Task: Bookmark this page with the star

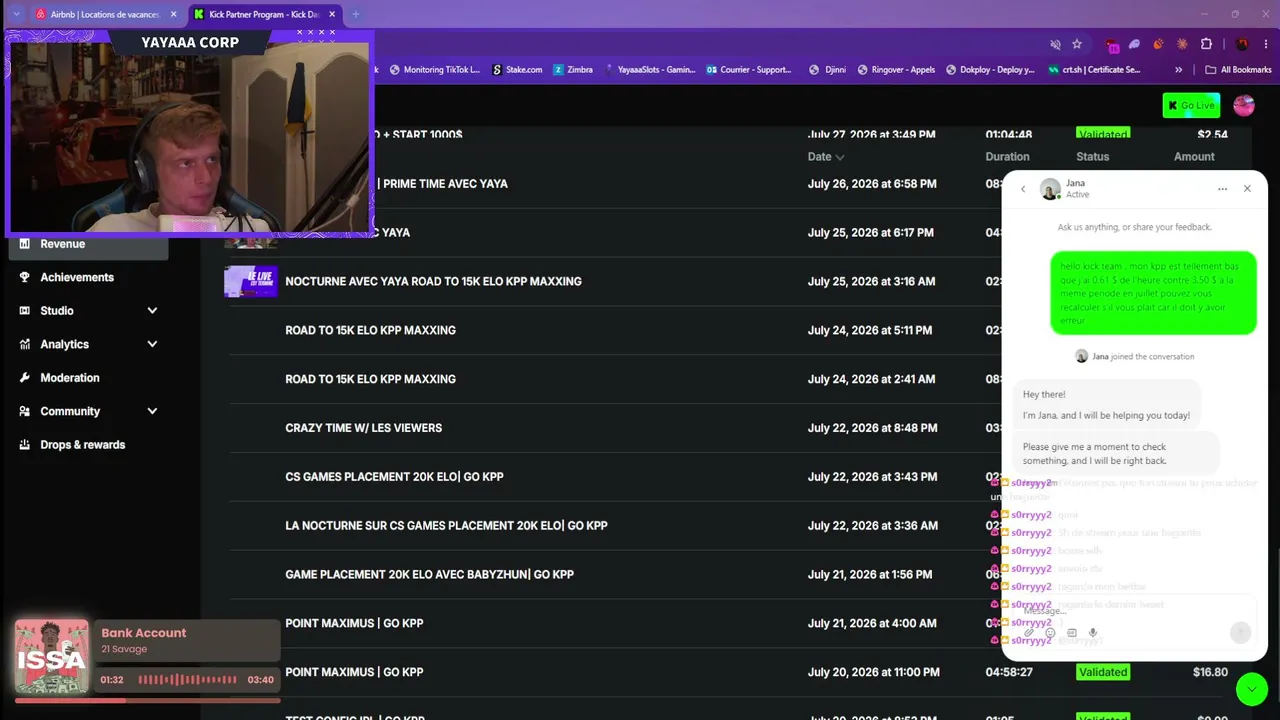Action: coord(1077,44)
